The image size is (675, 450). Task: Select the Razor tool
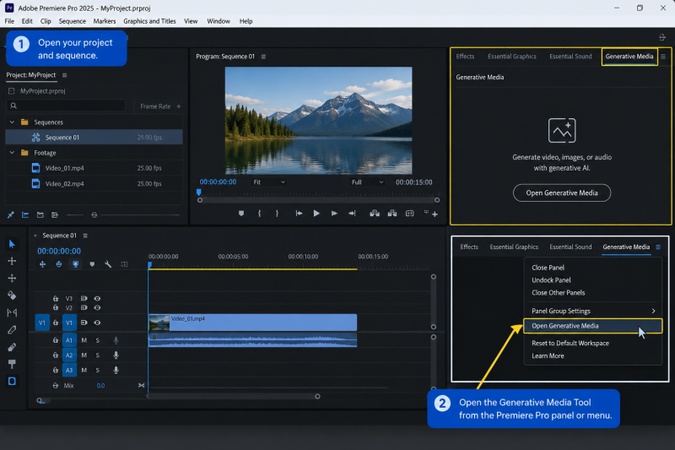click(12, 295)
